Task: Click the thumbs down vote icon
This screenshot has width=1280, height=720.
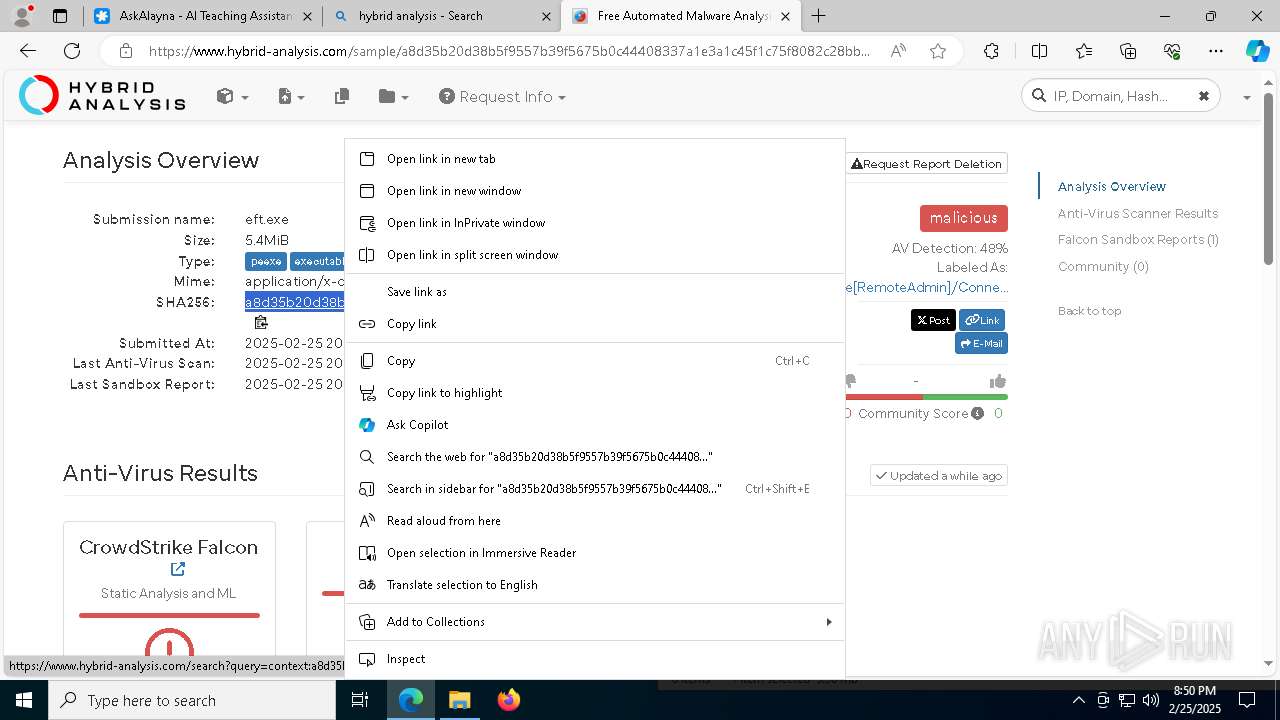Action: click(851, 381)
